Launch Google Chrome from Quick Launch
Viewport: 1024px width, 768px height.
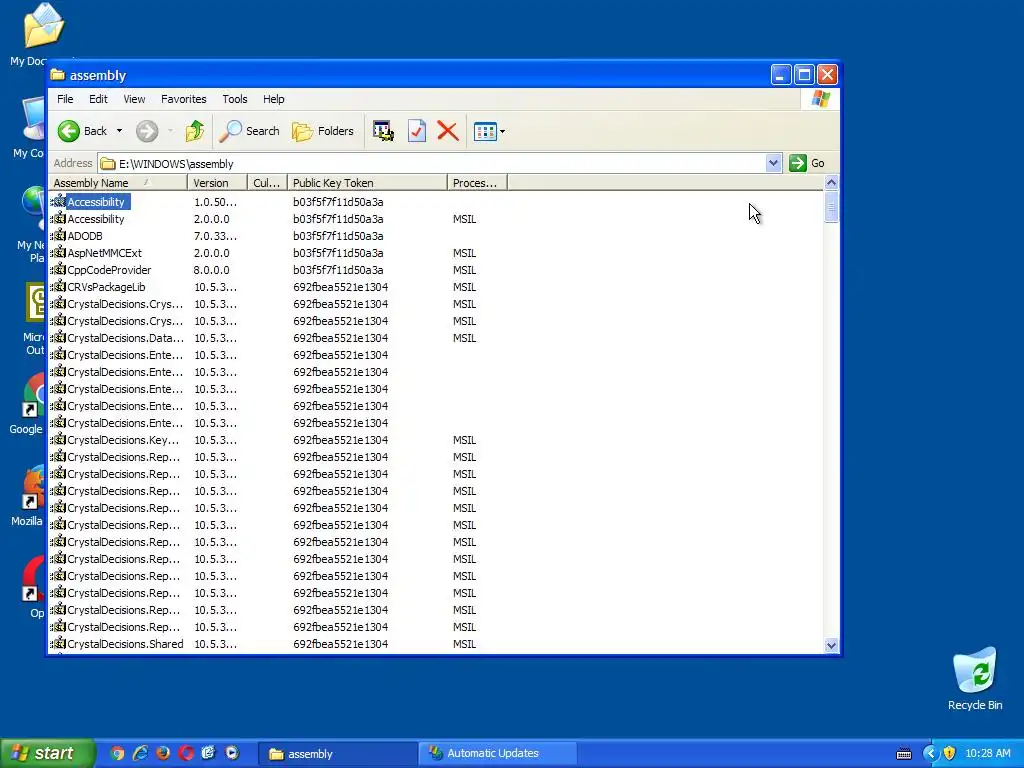[x=117, y=754]
